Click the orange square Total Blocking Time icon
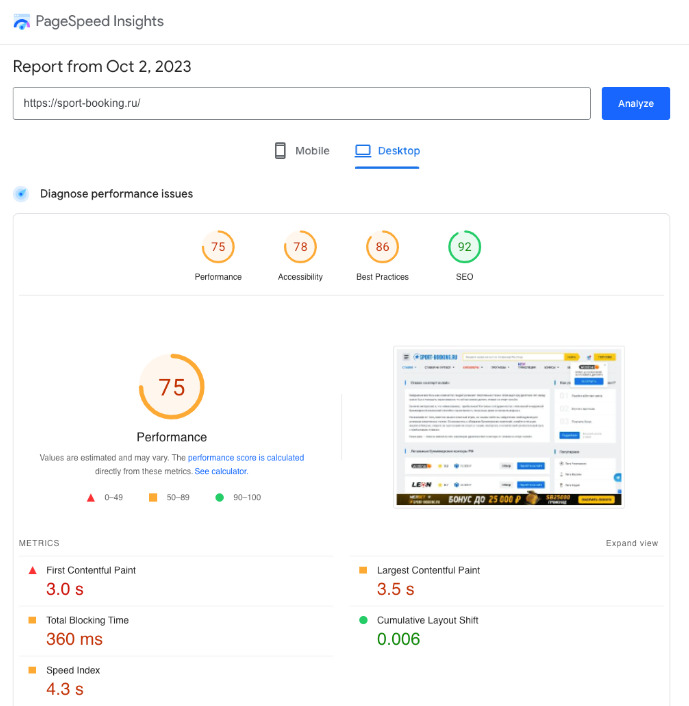 pyautogui.click(x=33, y=621)
